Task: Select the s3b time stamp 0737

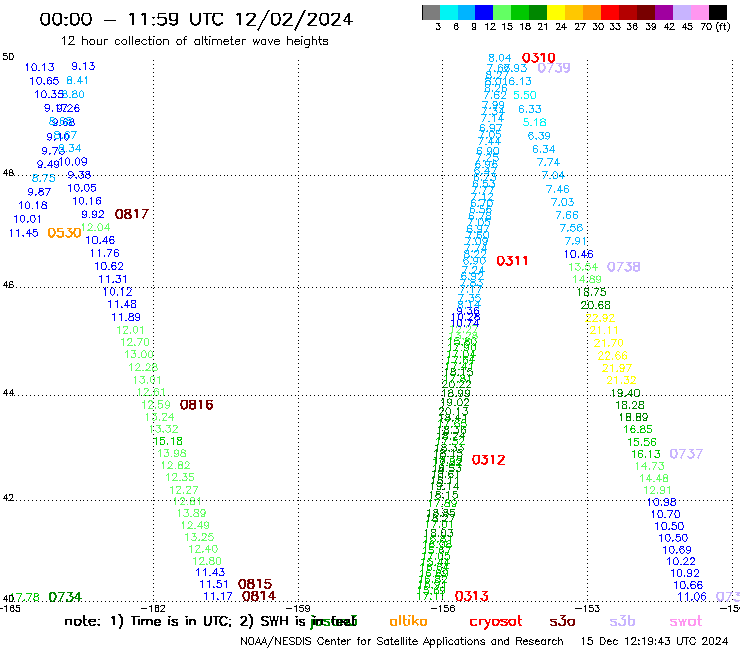Action: (686, 454)
